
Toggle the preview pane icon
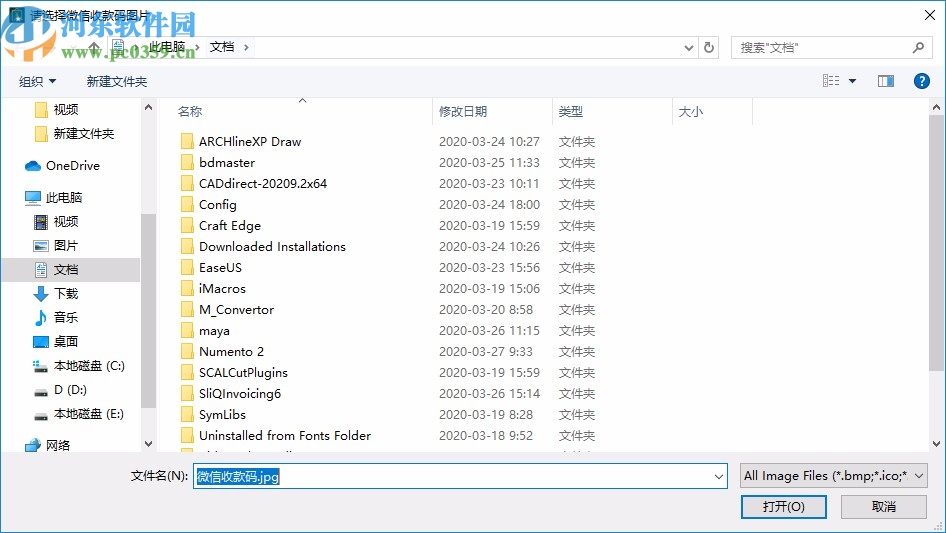pos(886,81)
